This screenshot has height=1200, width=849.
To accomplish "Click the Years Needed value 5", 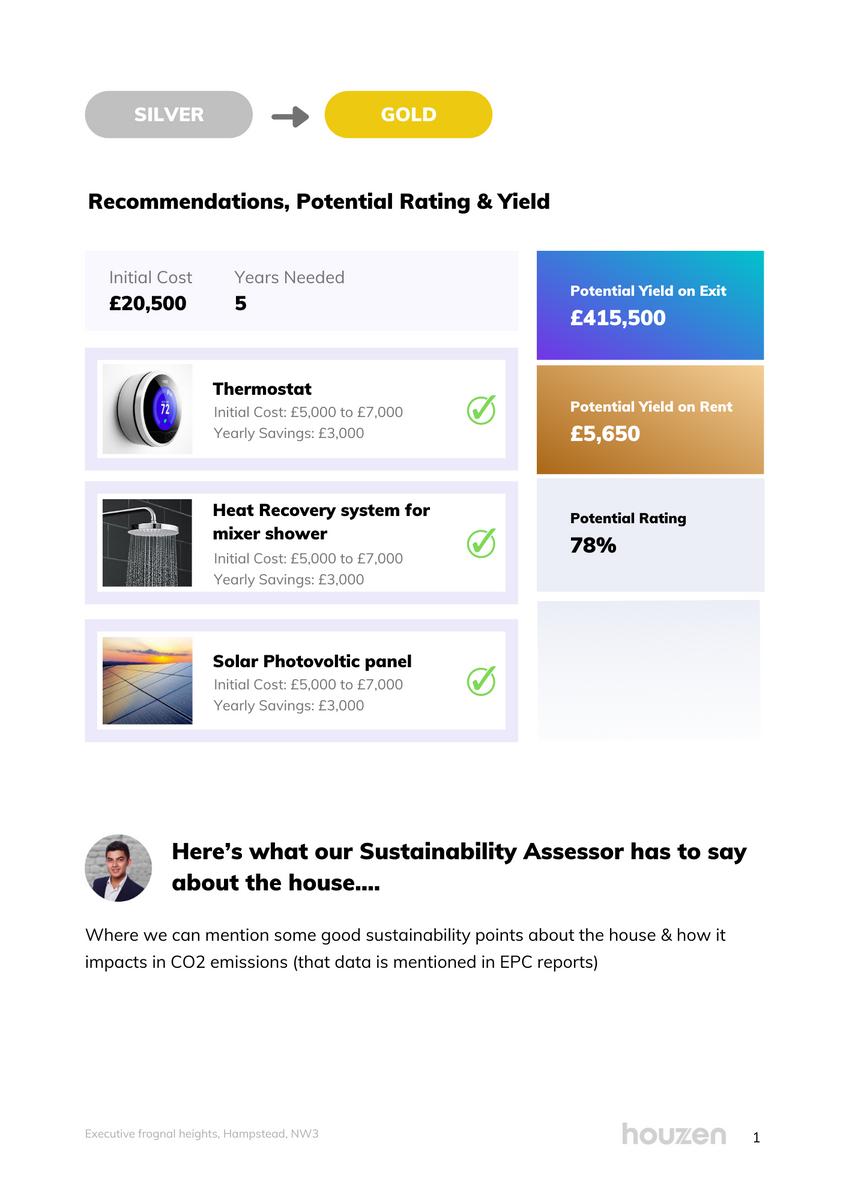I will (x=241, y=303).
